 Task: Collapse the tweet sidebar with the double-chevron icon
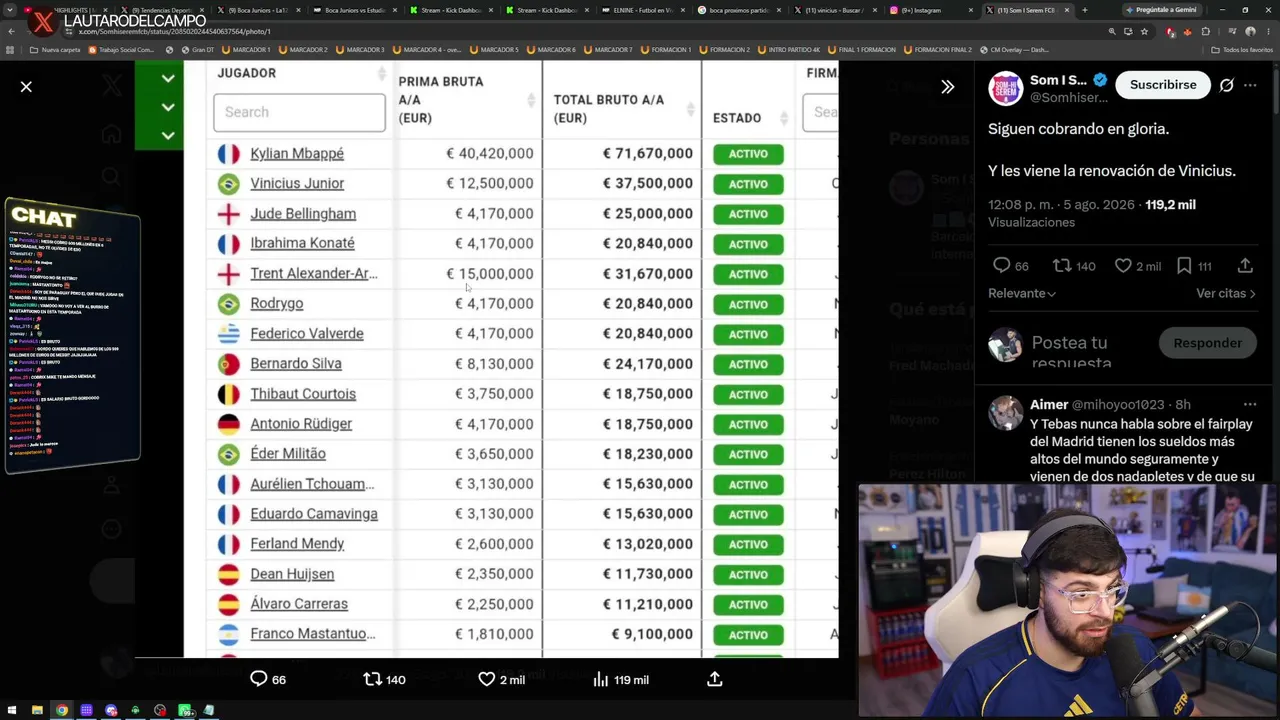click(x=947, y=87)
